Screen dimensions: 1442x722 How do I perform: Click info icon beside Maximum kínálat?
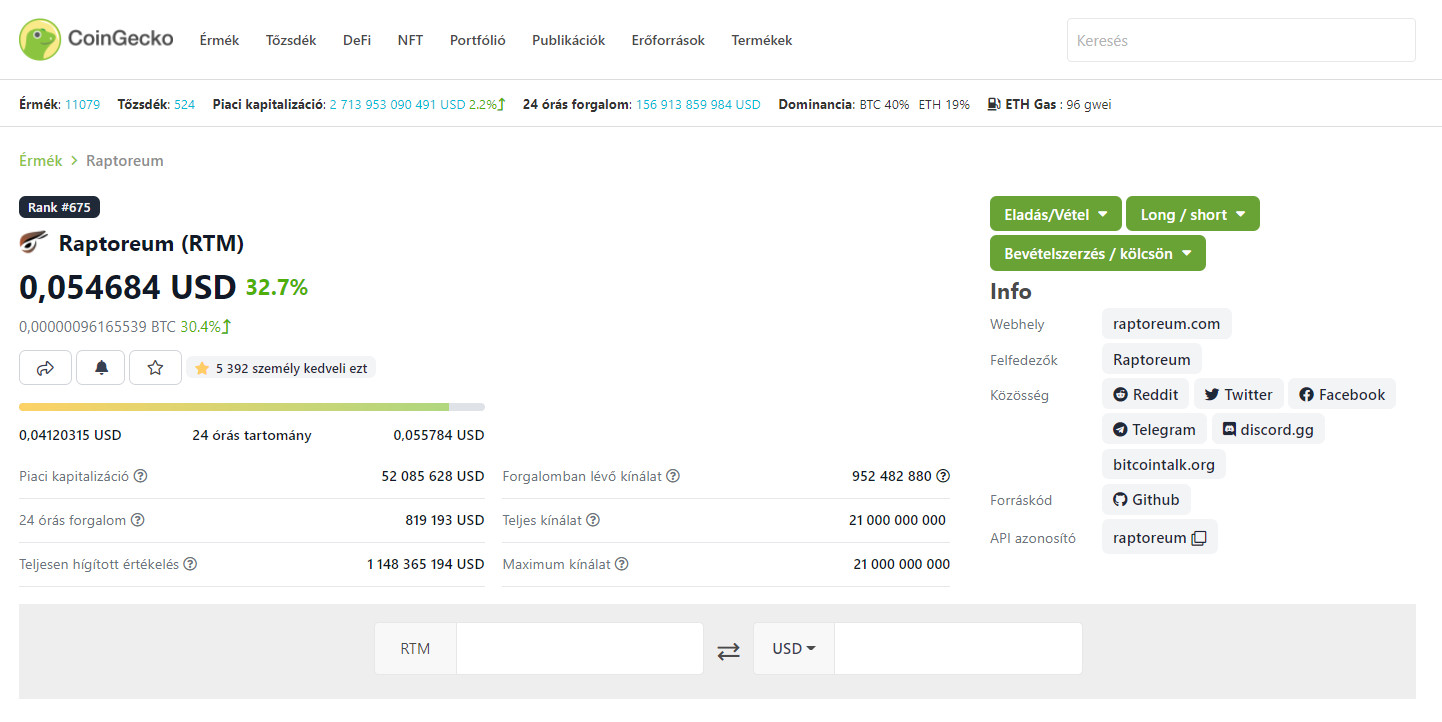point(622,564)
